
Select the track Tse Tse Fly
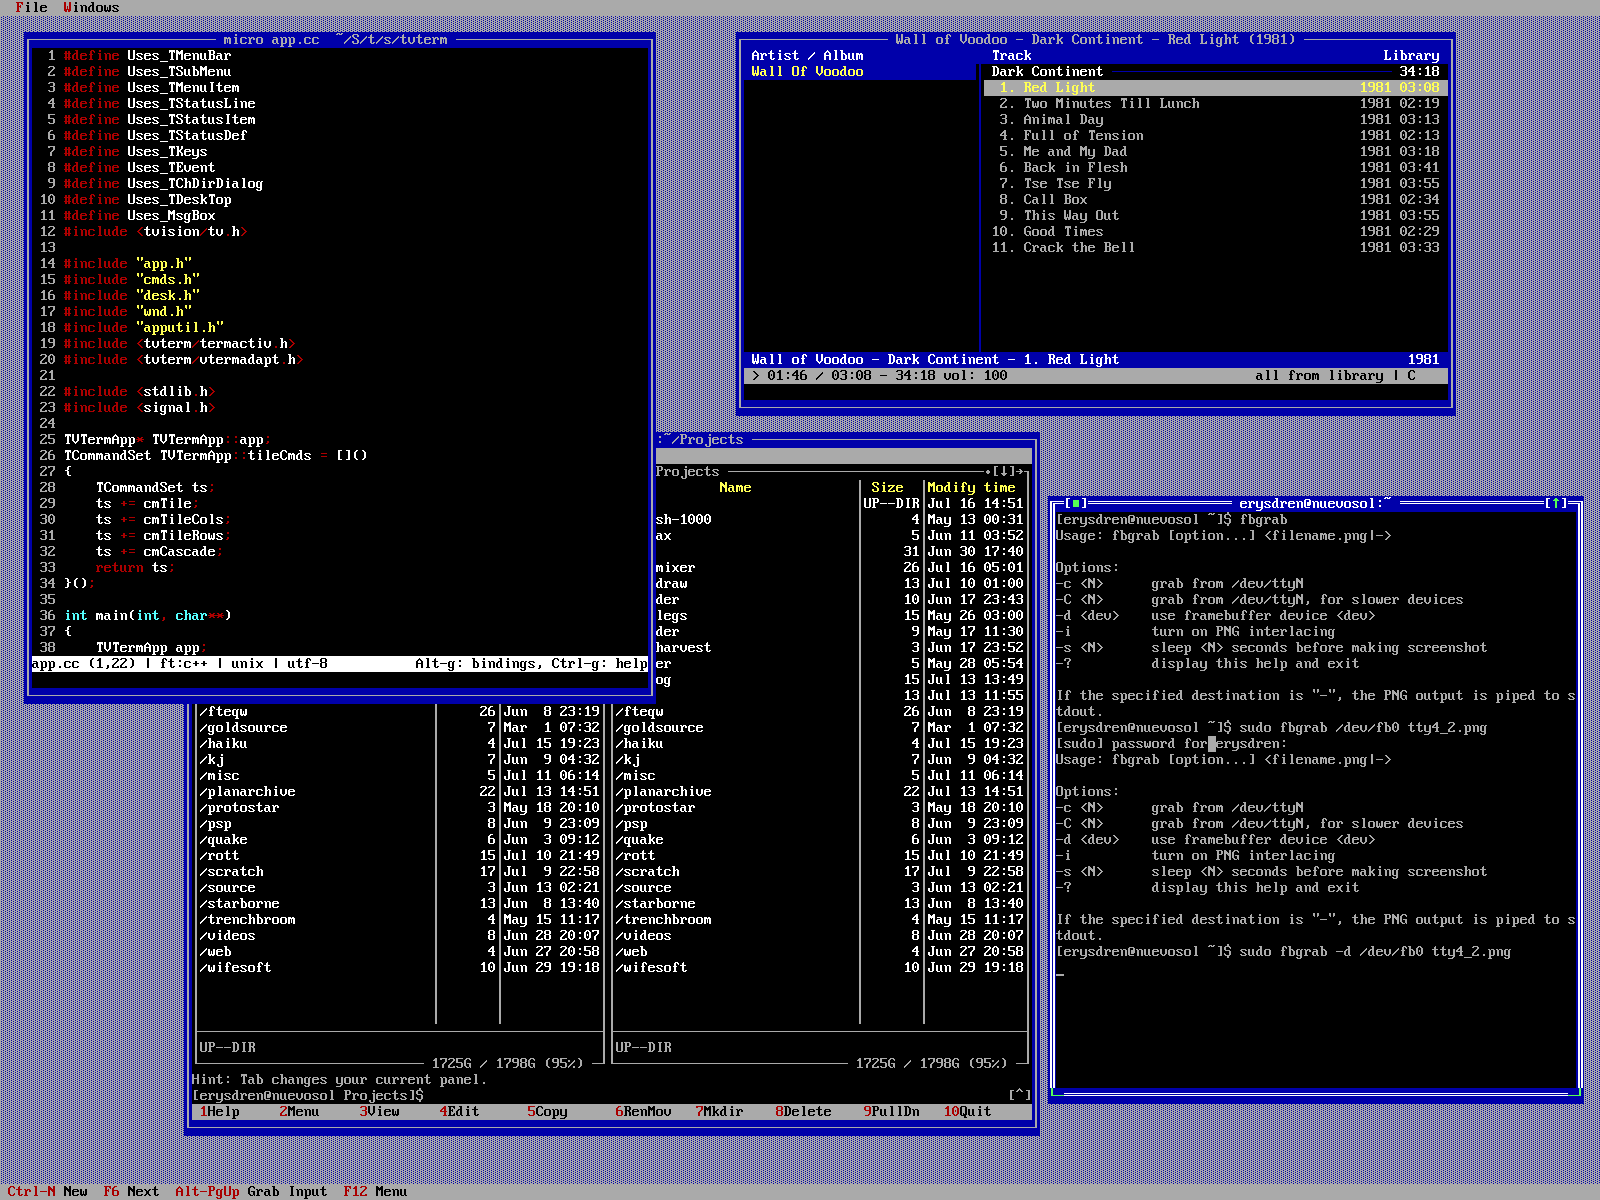click(1066, 184)
